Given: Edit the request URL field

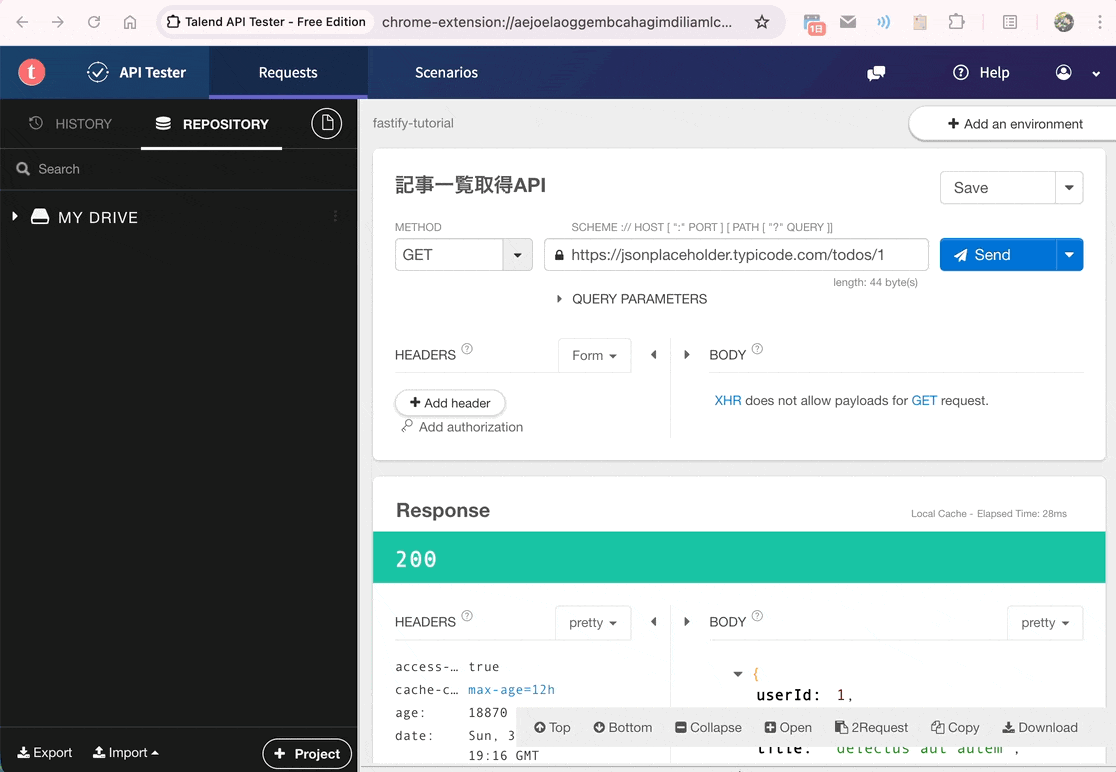Looking at the screenshot, I should pyautogui.click(x=736, y=255).
